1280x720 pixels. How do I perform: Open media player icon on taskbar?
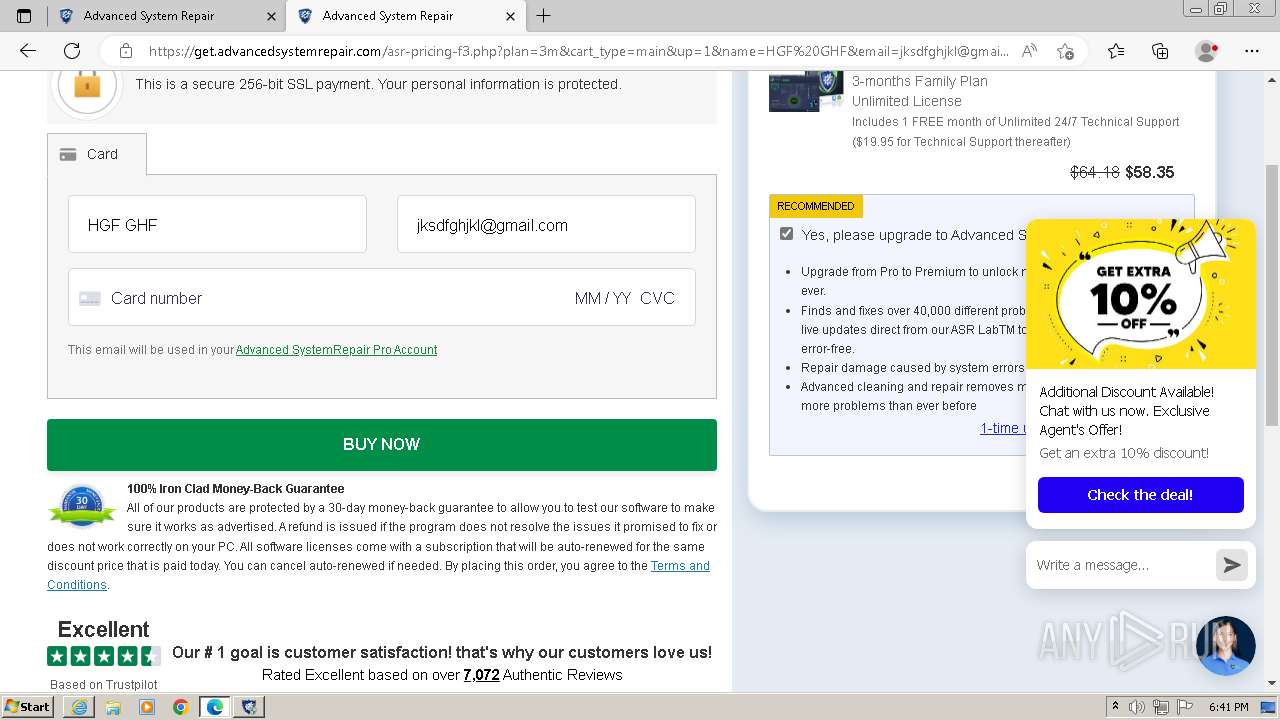coord(147,707)
